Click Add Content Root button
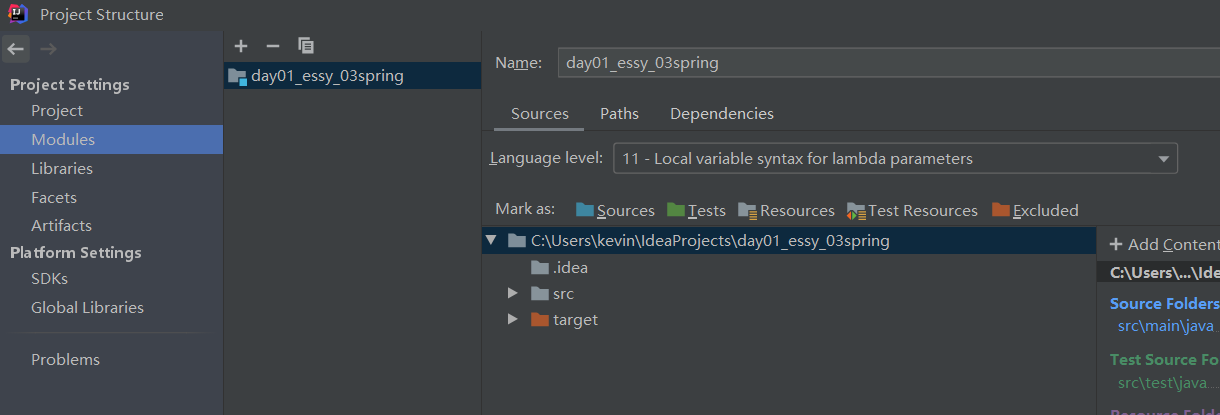 pyautogui.click(x=1164, y=245)
